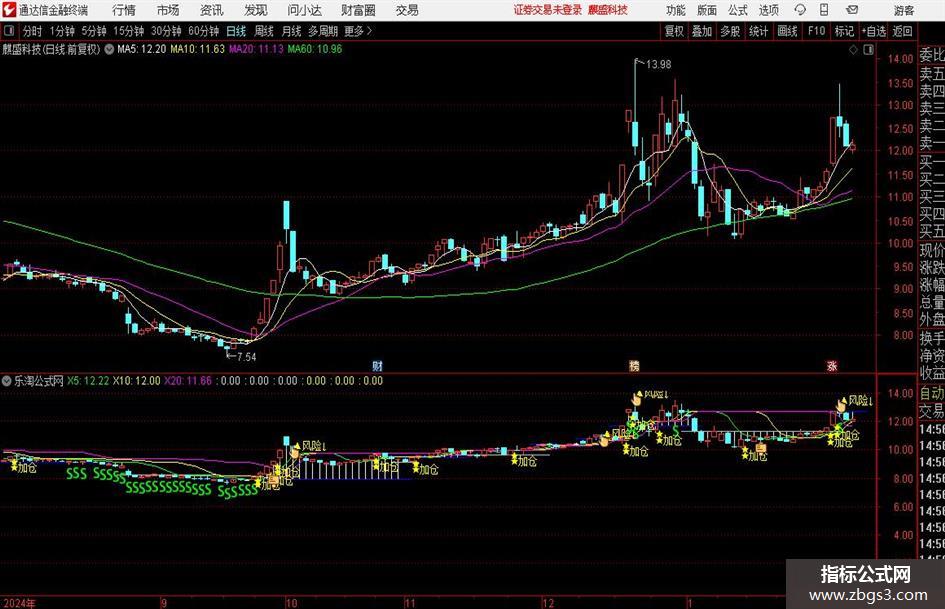Open the 多周期 multi-period view
This screenshot has height=609, width=945.
click(x=323, y=31)
